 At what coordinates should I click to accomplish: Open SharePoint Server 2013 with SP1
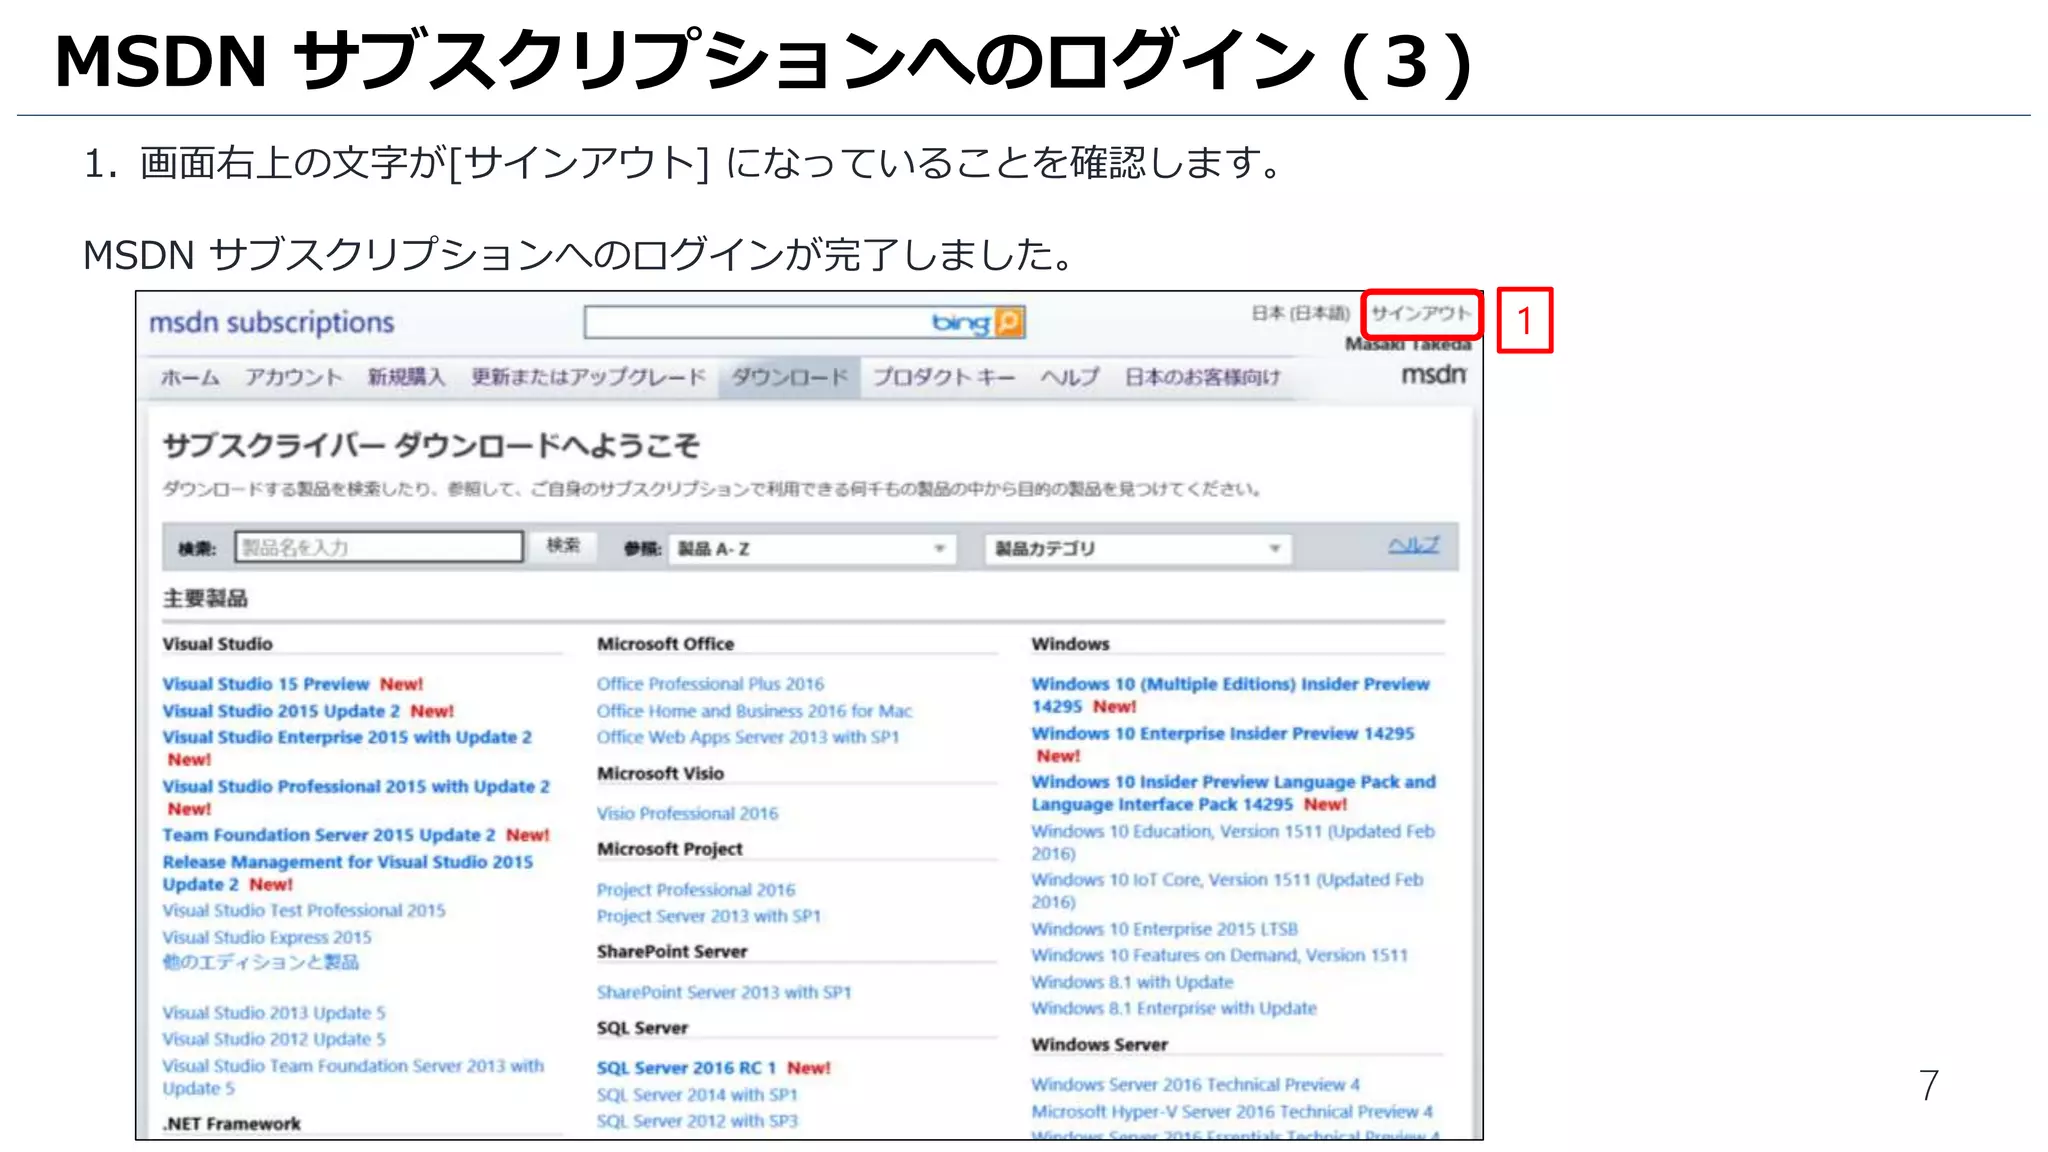pyautogui.click(x=724, y=992)
